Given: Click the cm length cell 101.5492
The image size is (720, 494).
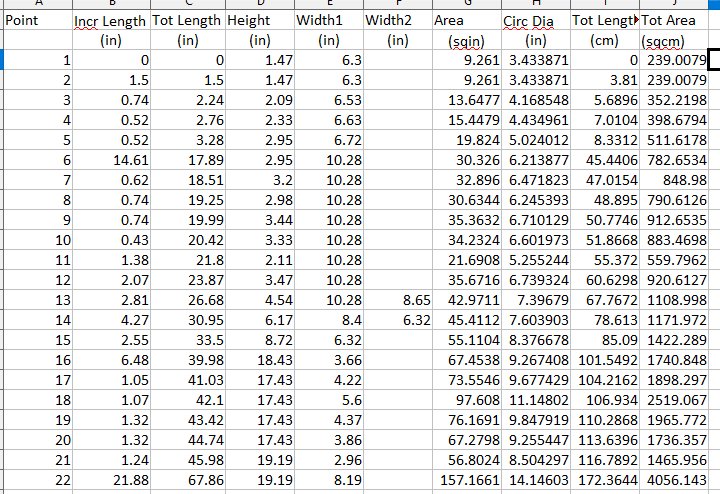Looking at the screenshot, I should (x=605, y=360).
